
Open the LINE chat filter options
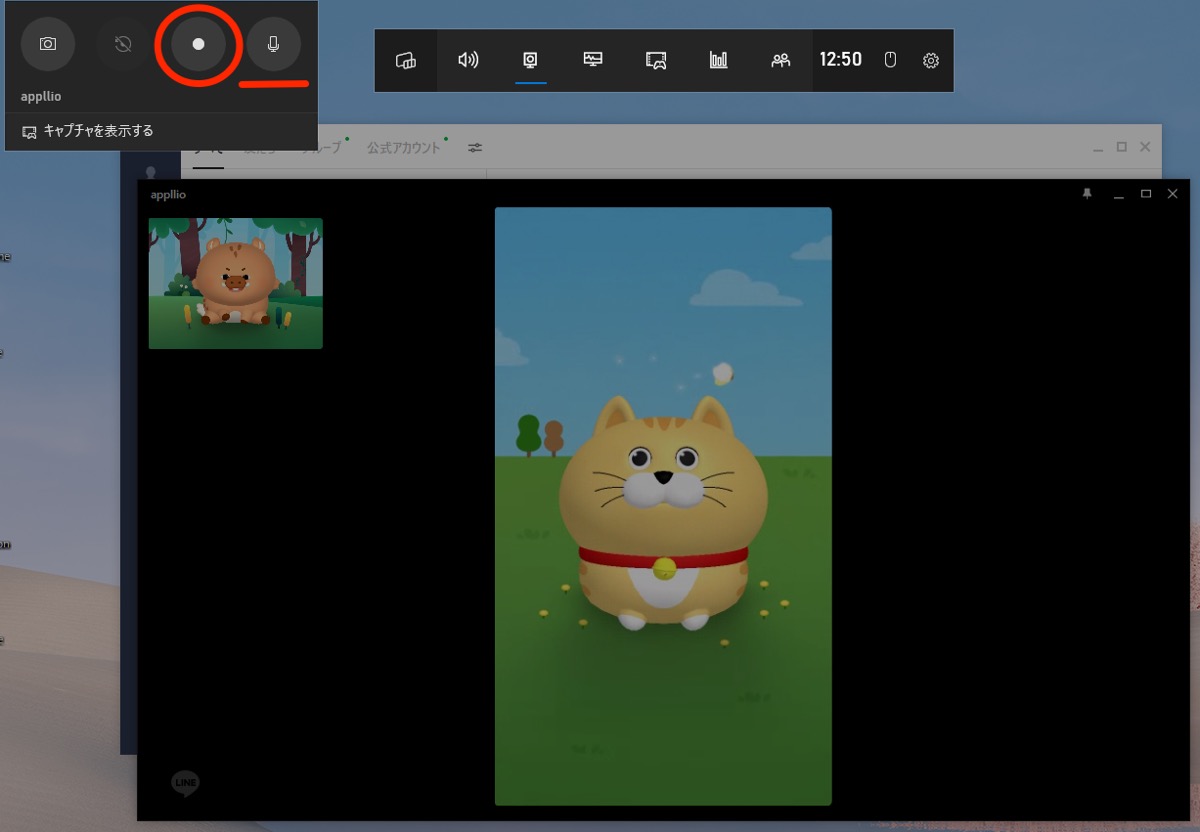473,147
